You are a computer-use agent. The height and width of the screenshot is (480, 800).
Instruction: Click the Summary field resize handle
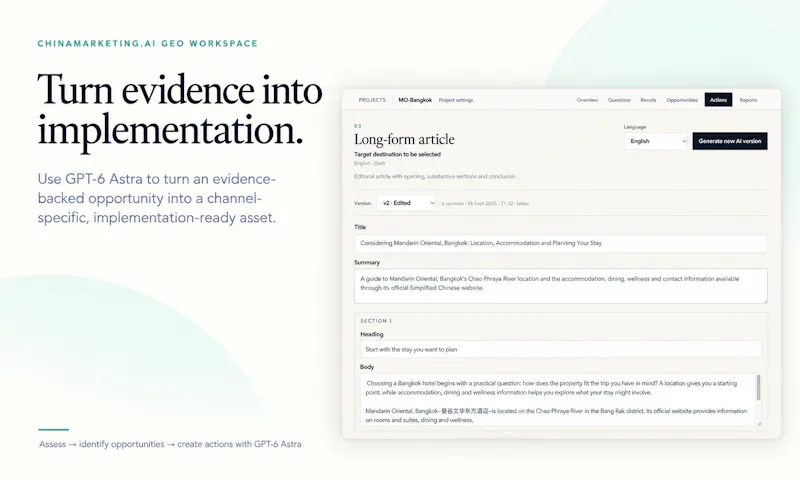[764, 300]
